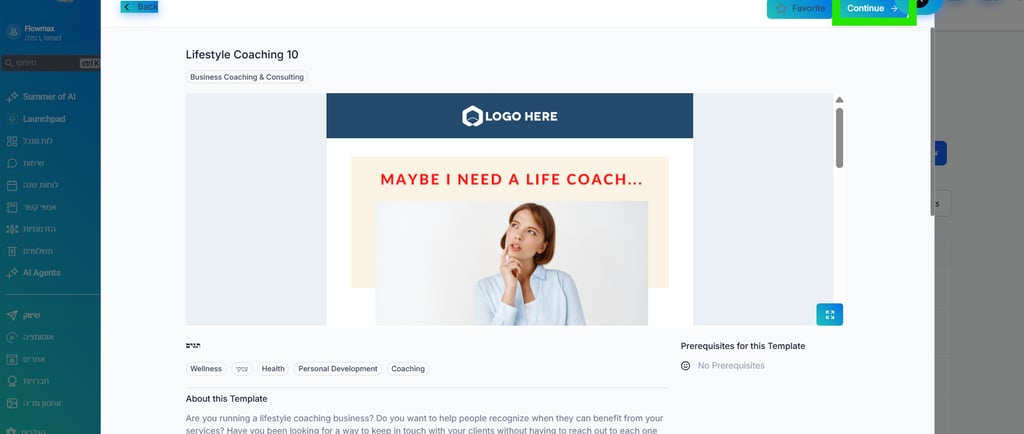Expand template preview to fullscreen
The image size is (1024, 434).
[829, 315]
